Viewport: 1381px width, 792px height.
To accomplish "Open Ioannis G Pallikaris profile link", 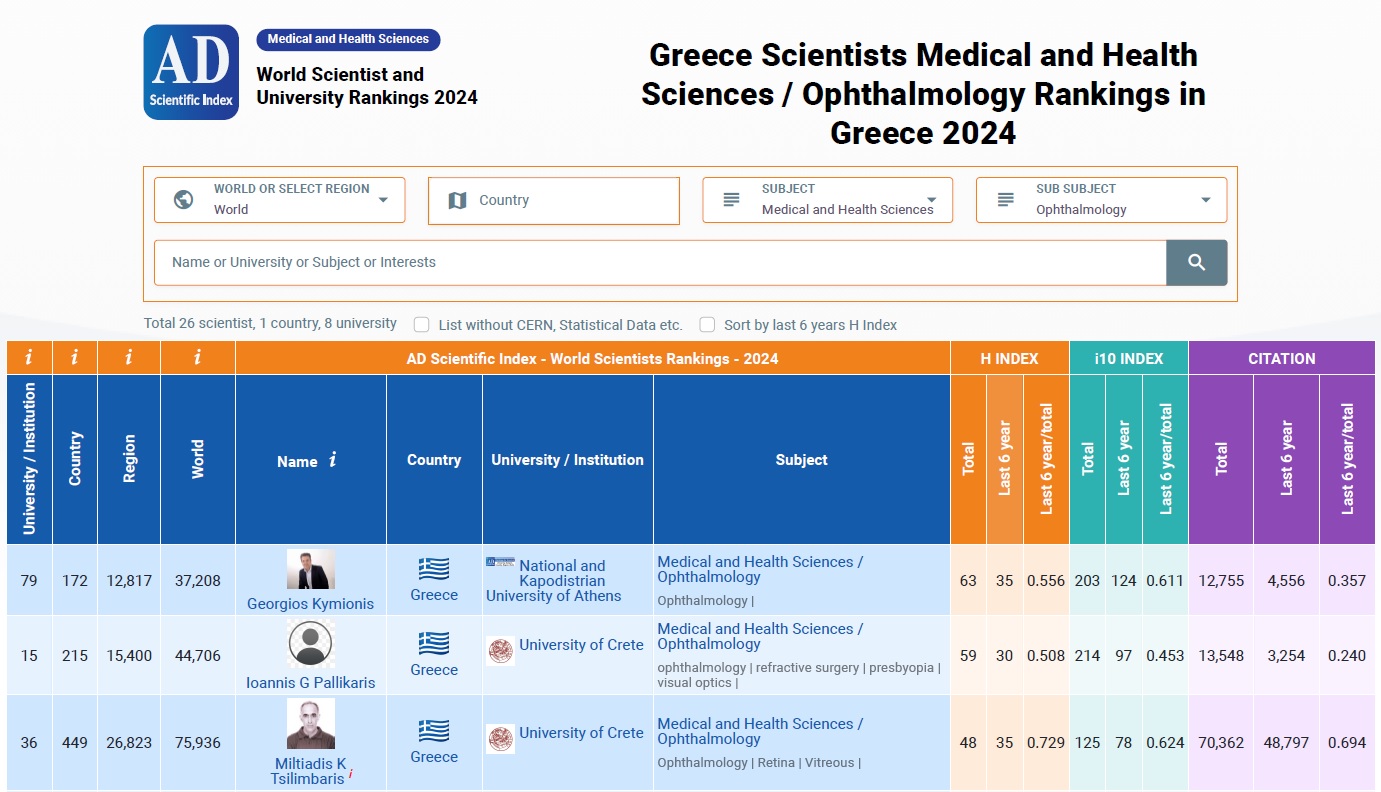I will click(x=311, y=683).
